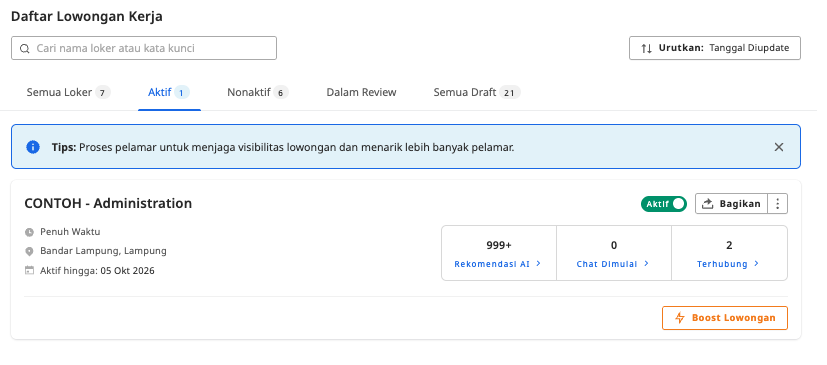Click the Penuh Waktu label

[70, 232]
